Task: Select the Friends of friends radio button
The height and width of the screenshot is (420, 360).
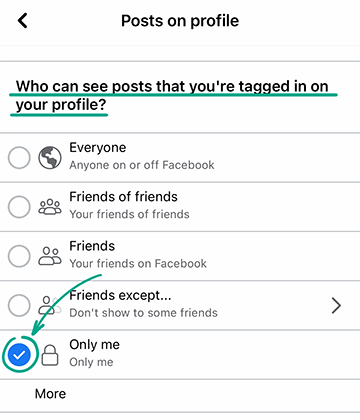Action: (x=19, y=207)
